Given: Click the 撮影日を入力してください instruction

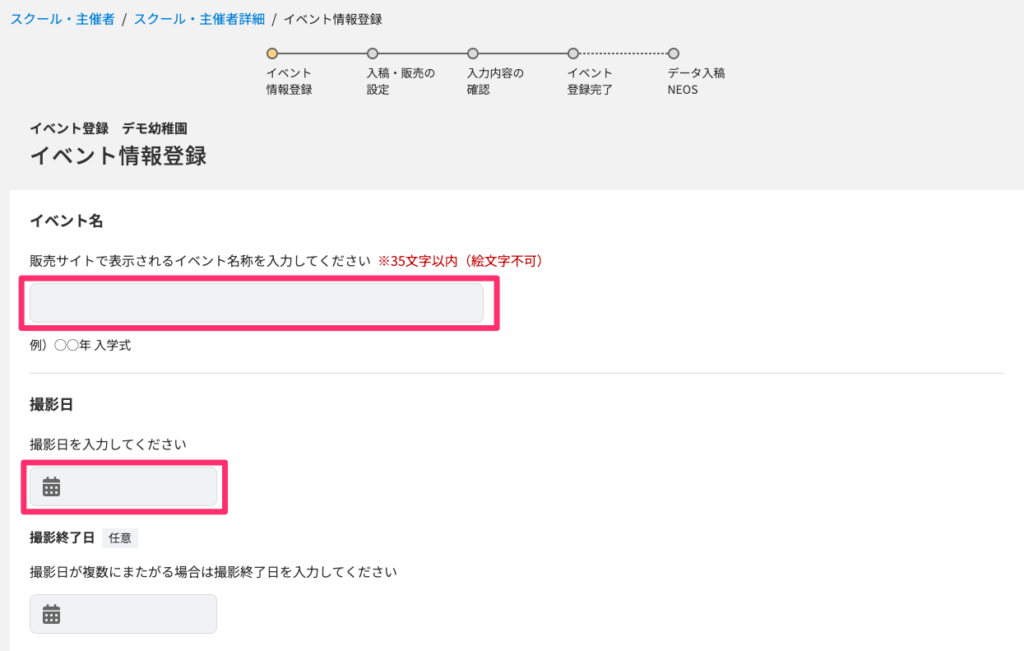Looking at the screenshot, I should [x=108, y=445].
